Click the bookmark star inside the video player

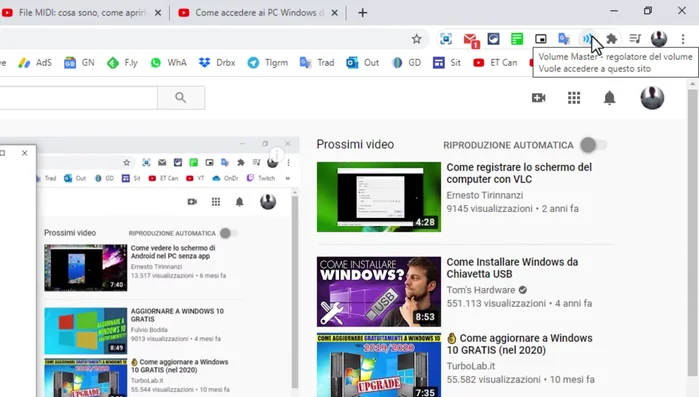127,163
